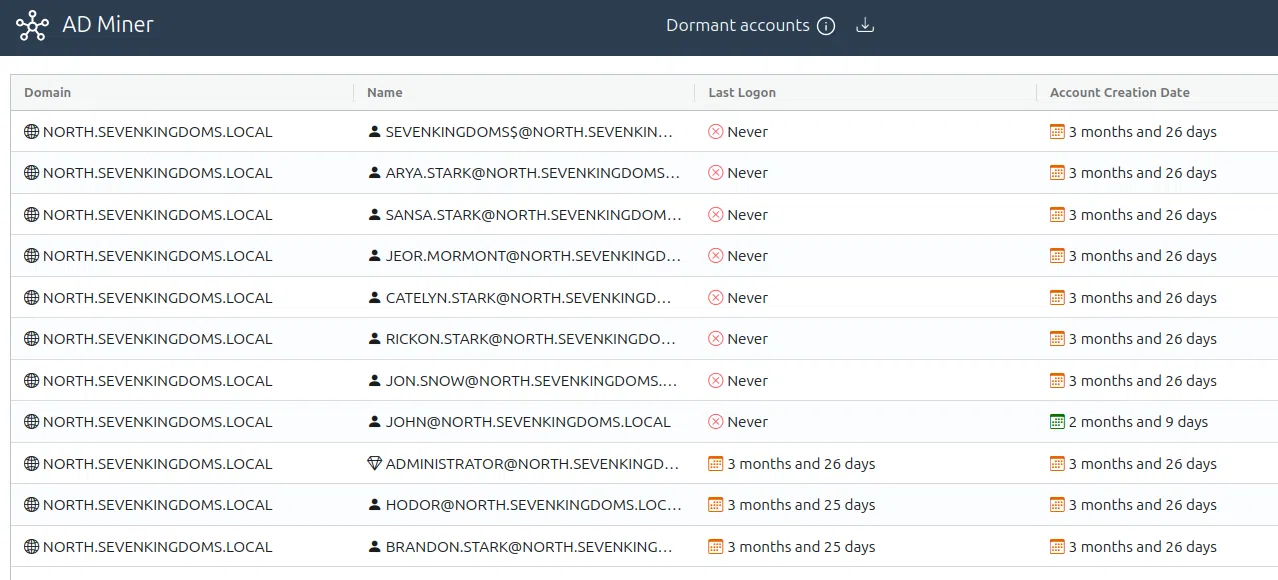The image size is (1278, 580).
Task: Click user icon beside RICKON.STARK
Action: click(375, 338)
